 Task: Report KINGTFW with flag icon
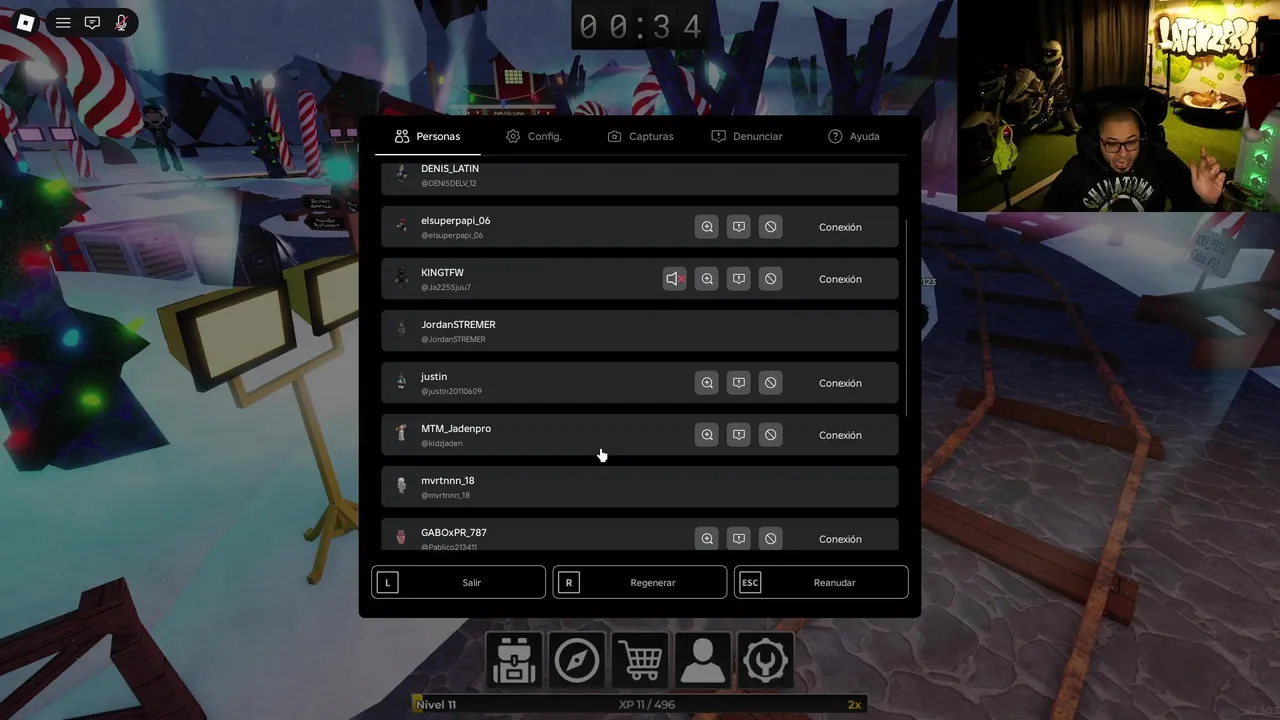(739, 279)
